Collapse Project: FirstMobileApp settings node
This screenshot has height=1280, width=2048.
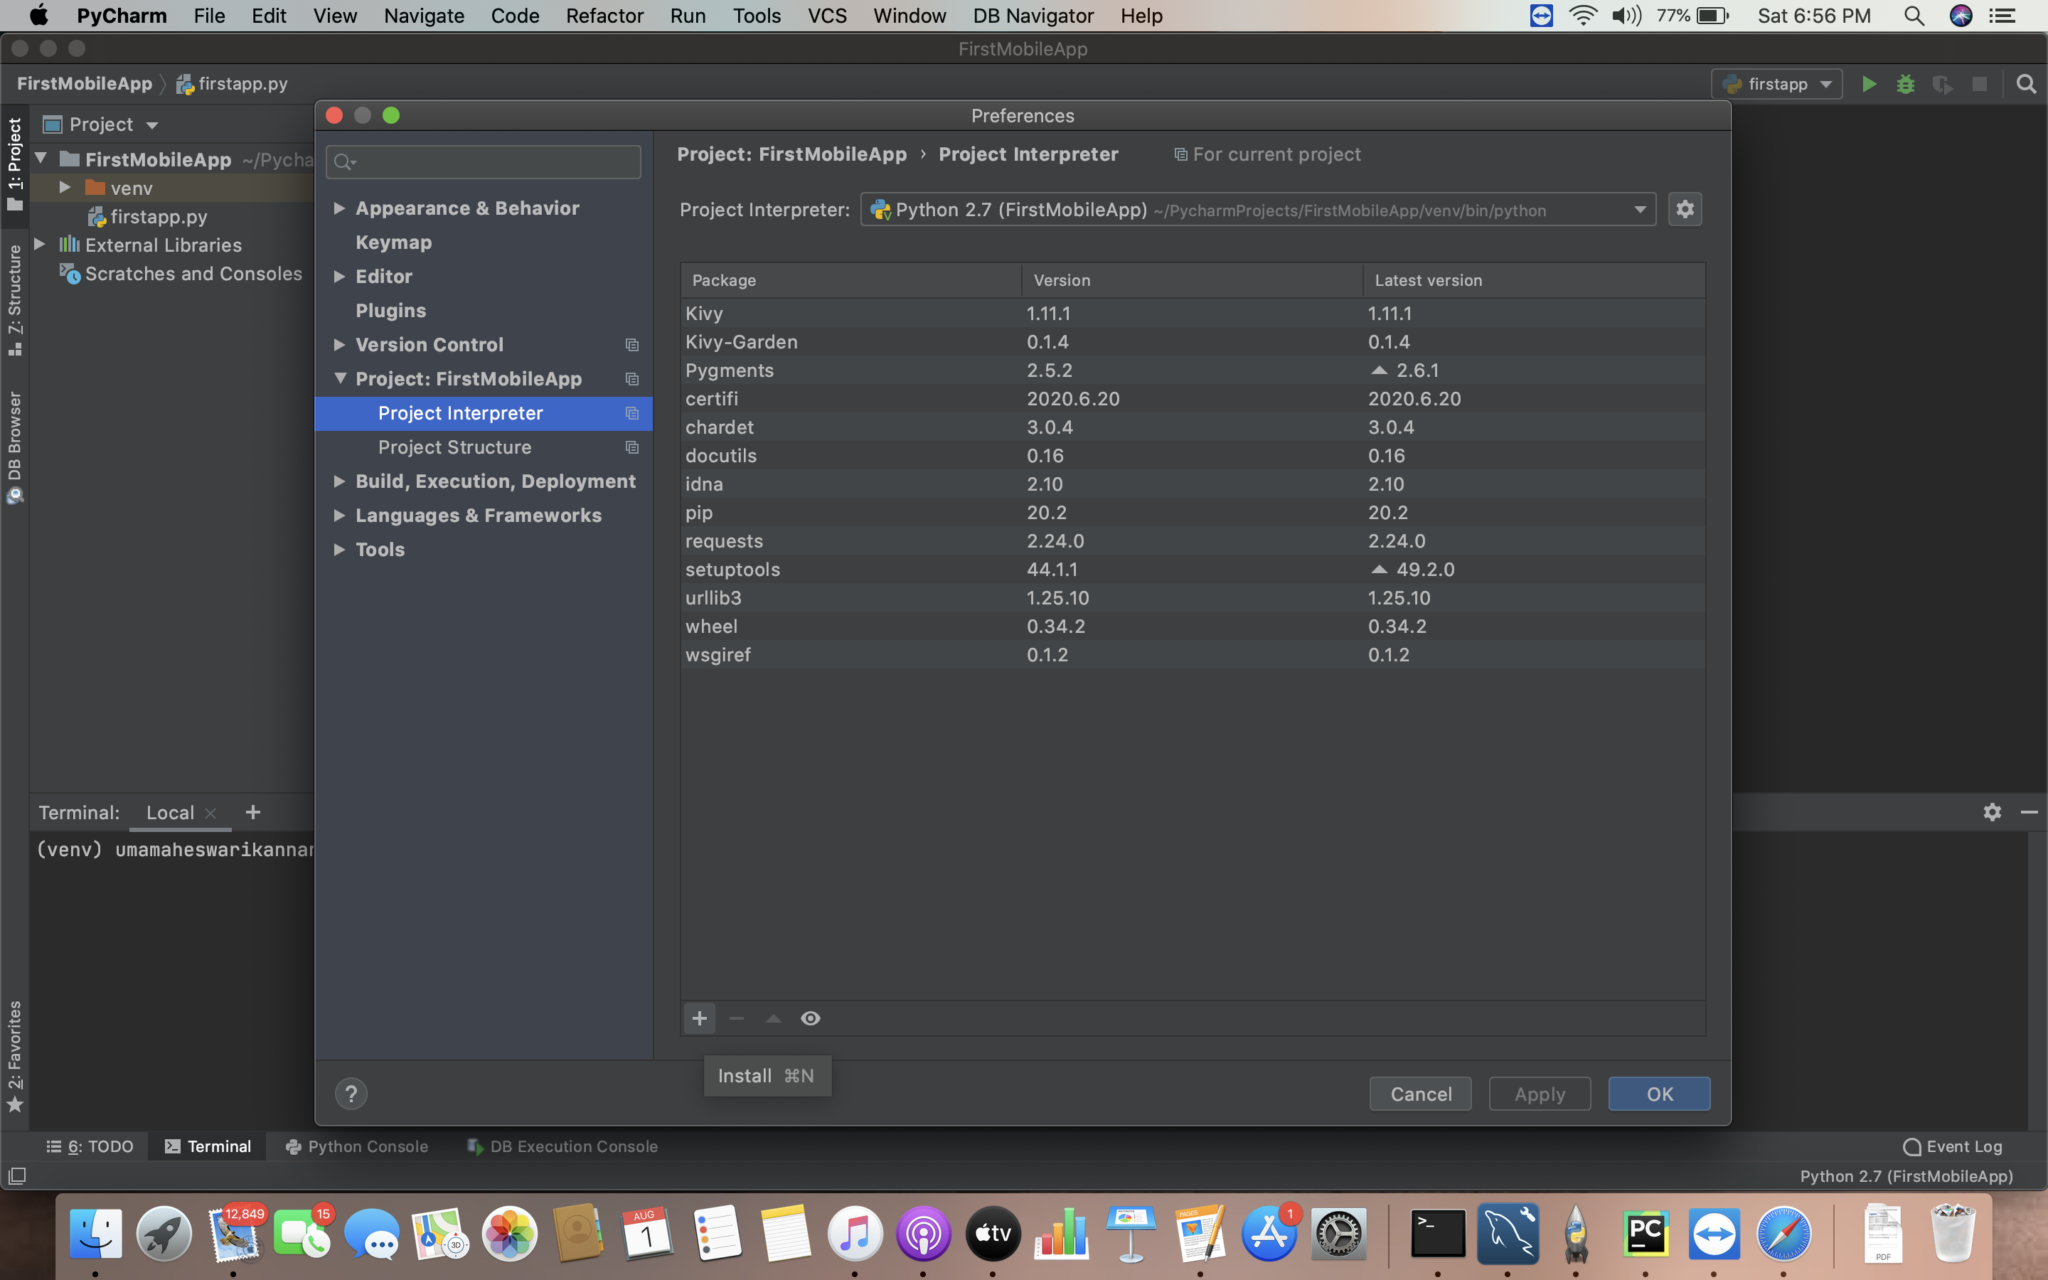pyautogui.click(x=340, y=378)
